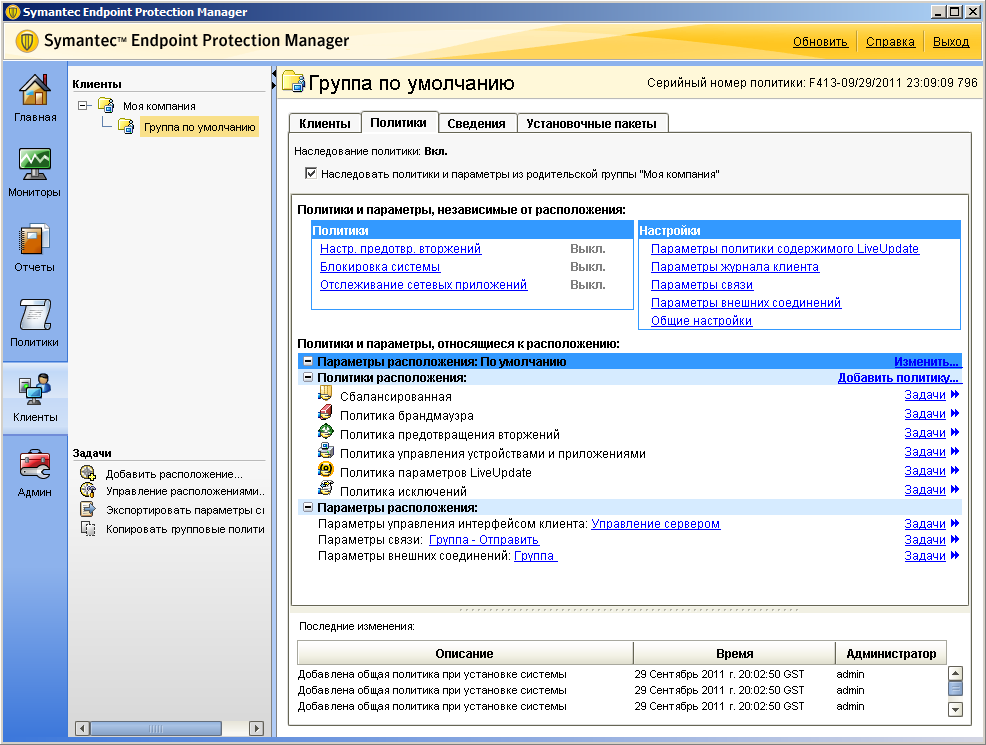Image resolution: width=986 pixels, height=745 pixels.
Task: Open the Мониторы monitors icon
Action: tap(35, 164)
